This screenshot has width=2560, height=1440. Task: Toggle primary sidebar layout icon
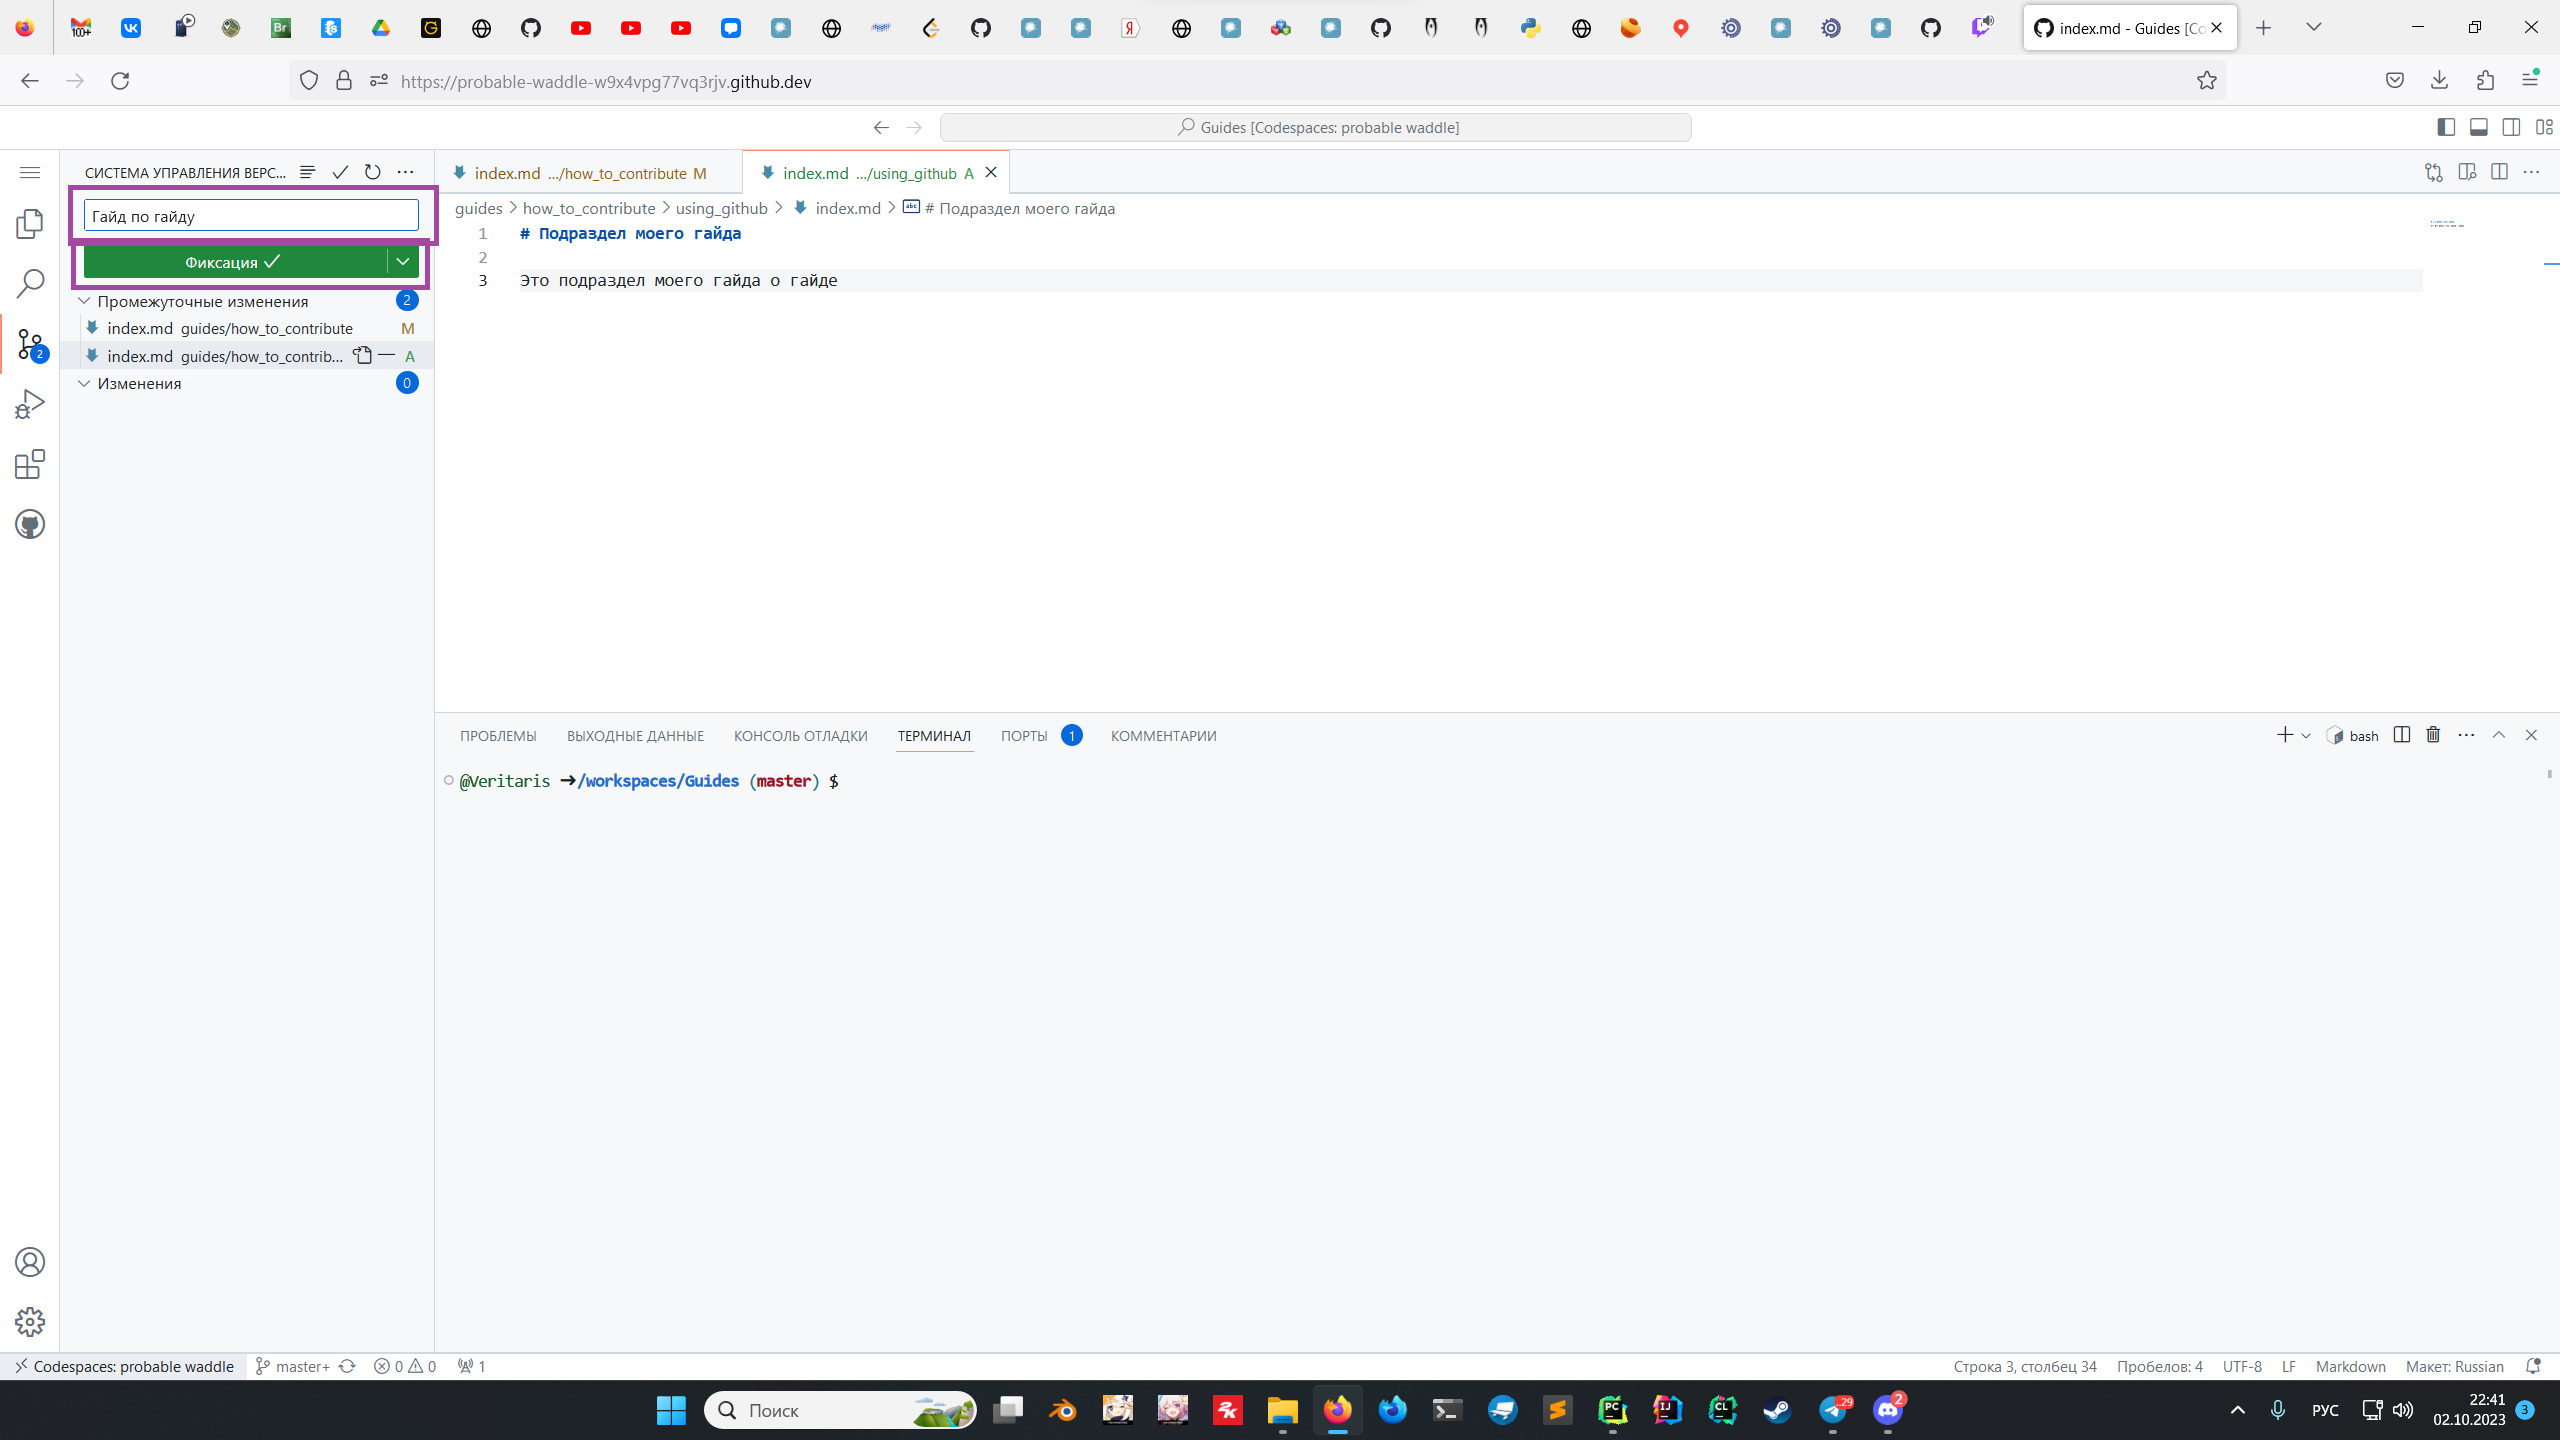tap(2446, 127)
